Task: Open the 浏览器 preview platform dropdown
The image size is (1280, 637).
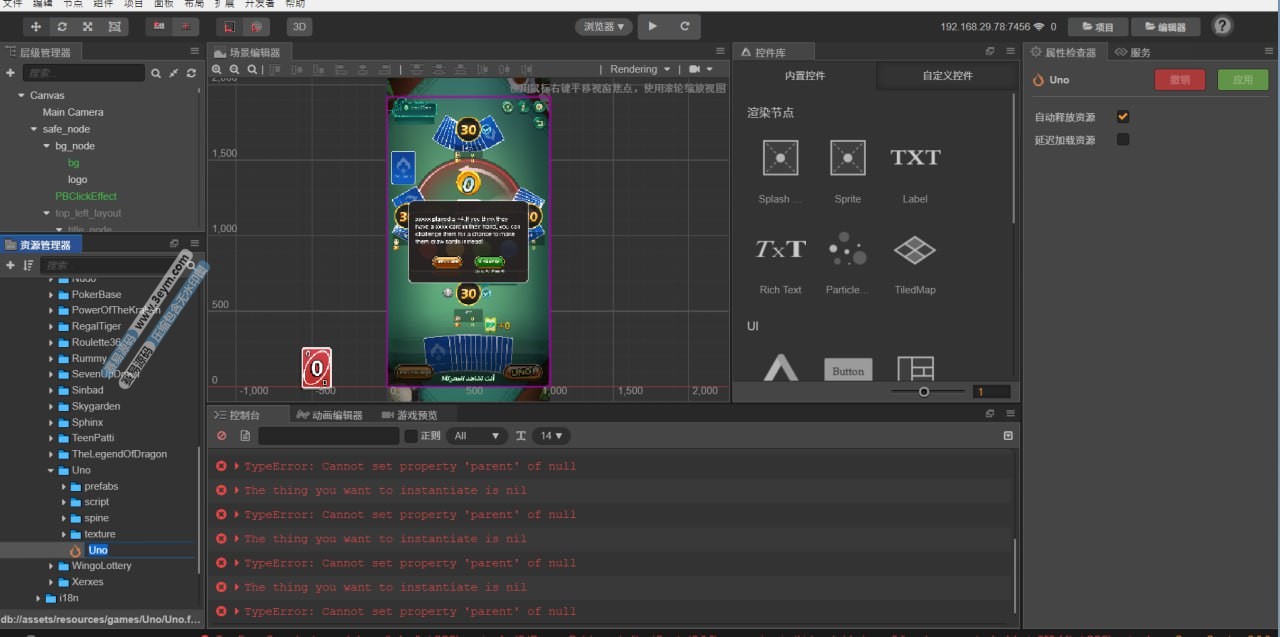Action: coord(604,27)
